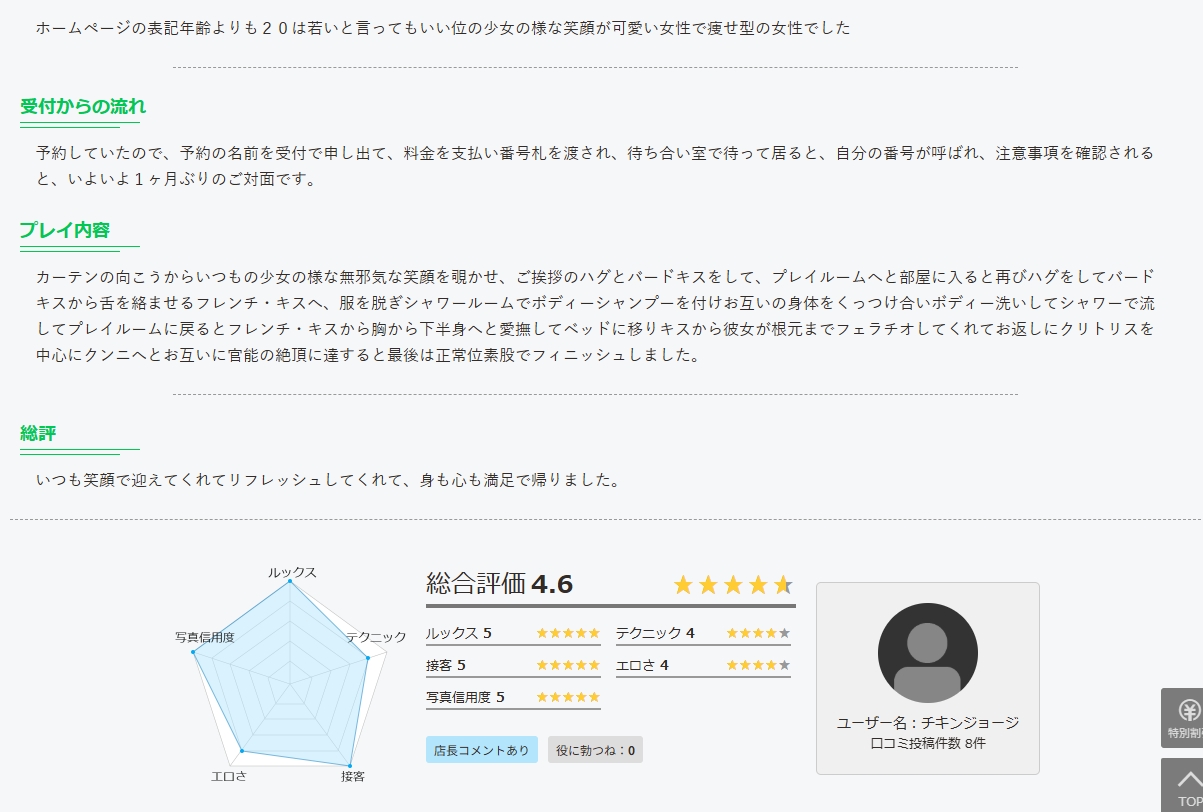Click the テクニック four-star rating
Viewport: 1203px width, 812px height.
757,633
